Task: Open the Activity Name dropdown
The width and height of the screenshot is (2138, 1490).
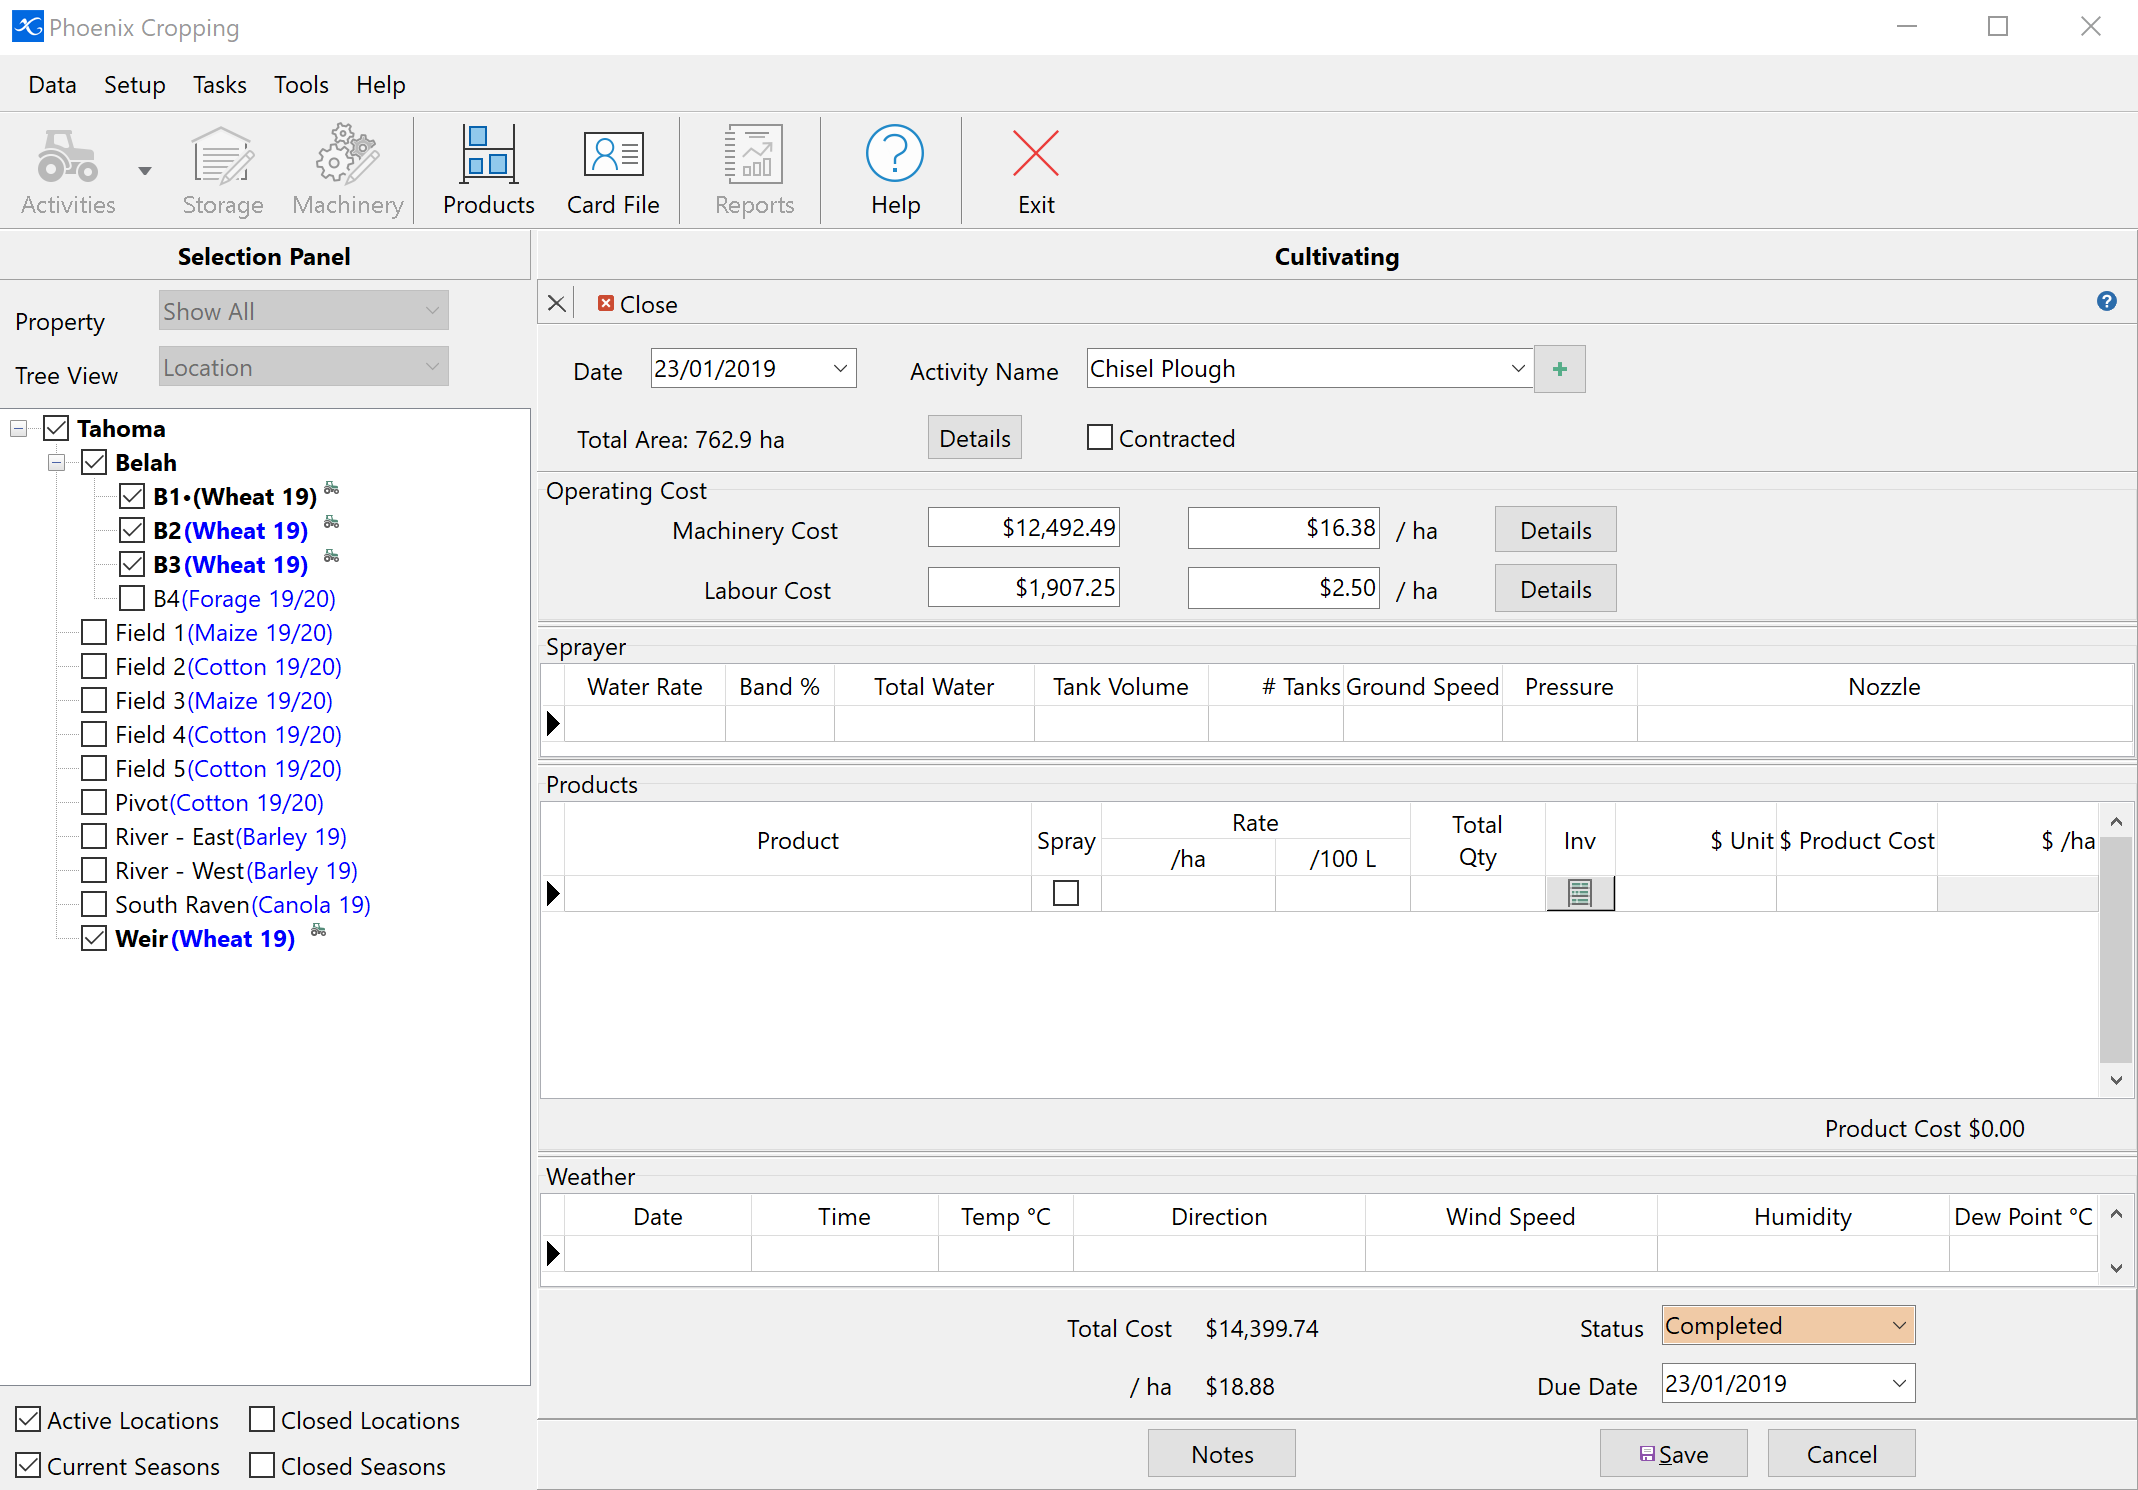Action: 1518,369
